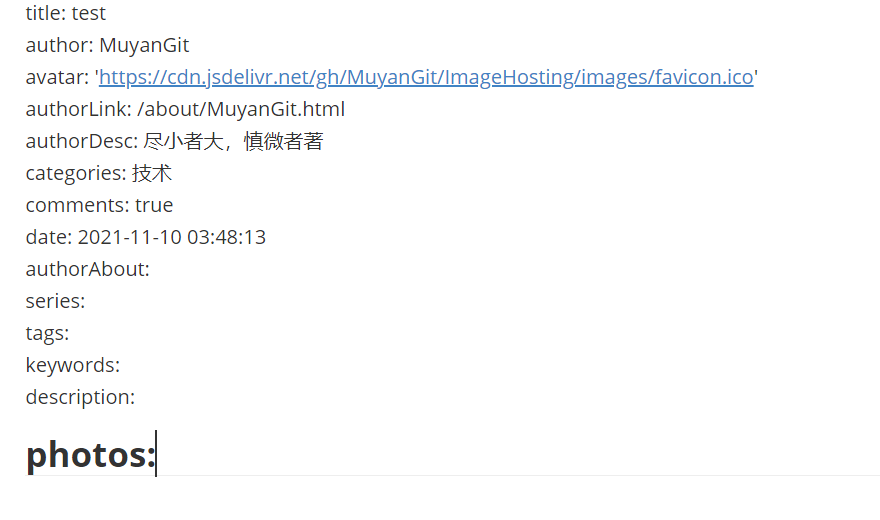The image size is (880, 520).
Task: Click the word true in comments line
Action: pyautogui.click(x=154, y=205)
